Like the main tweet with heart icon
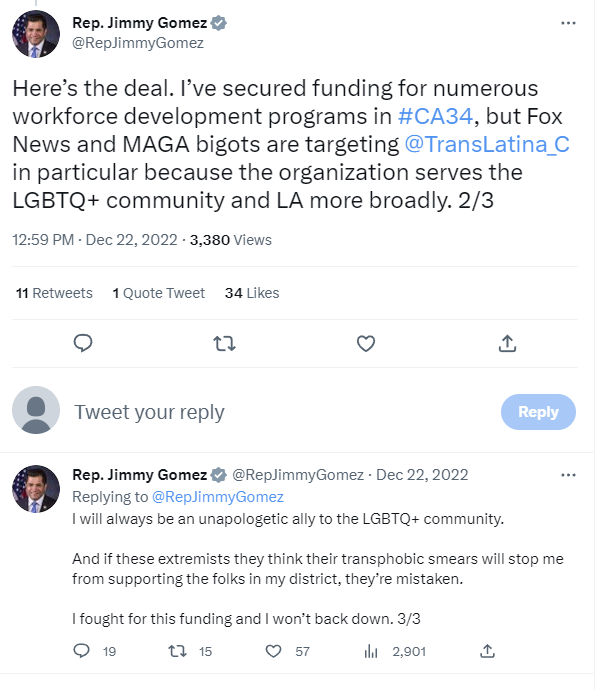The image size is (607, 690). tap(366, 344)
